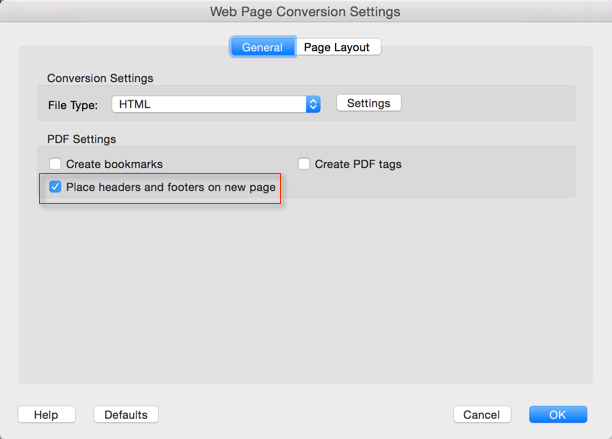
Task: Tick the Create PDF tags checkbox
Action: click(x=304, y=164)
